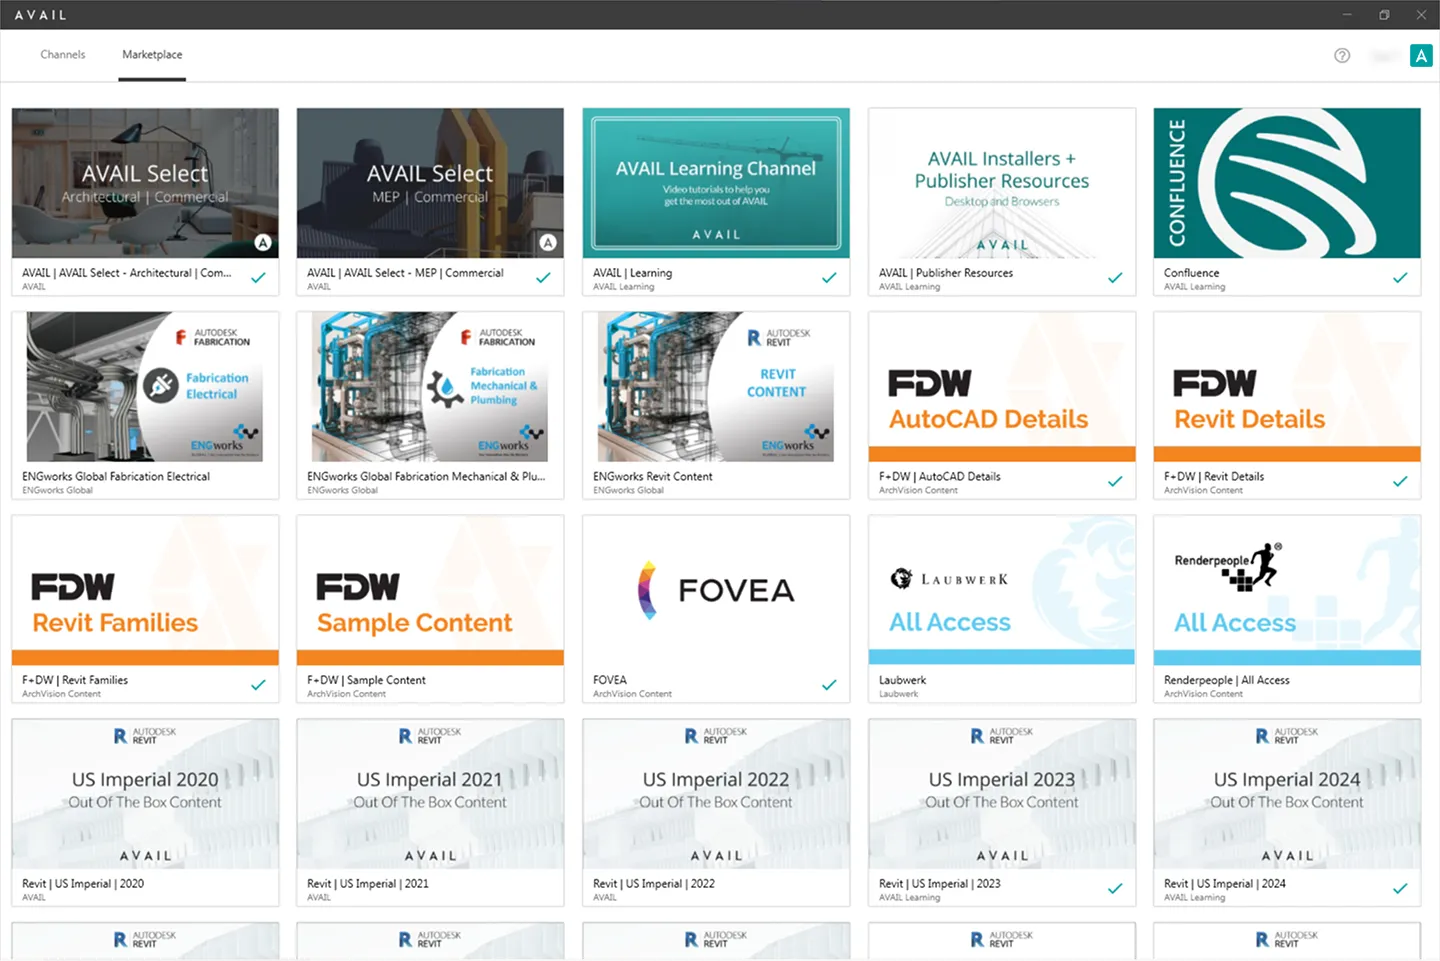Viewport: 1440px width, 961px height.
Task: Click Autodesk Fabrication logo on Fabrication Electrical card
Action: pyautogui.click(x=213, y=337)
